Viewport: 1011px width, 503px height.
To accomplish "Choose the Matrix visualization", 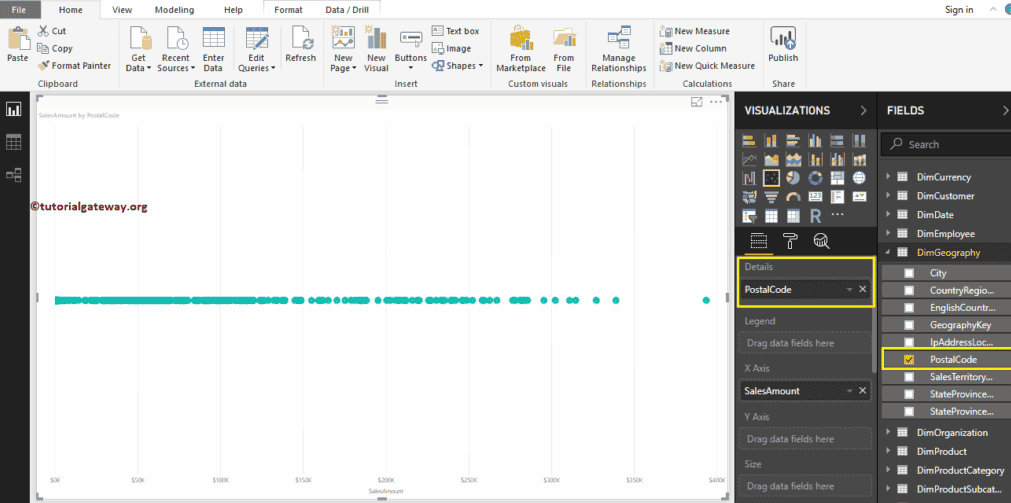I will tap(793, 215).
